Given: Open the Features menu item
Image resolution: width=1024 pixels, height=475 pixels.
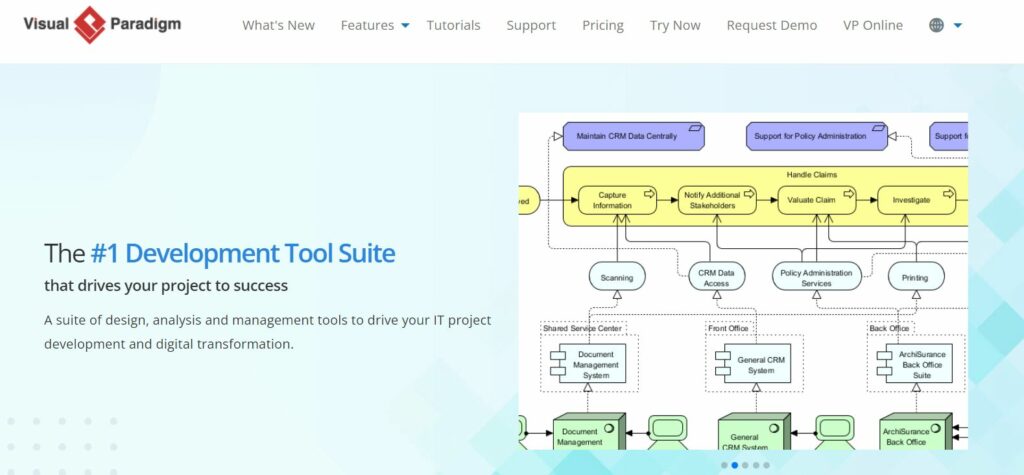Looking at the screenshot, I should pyautogui.click(x=367, y=25).
